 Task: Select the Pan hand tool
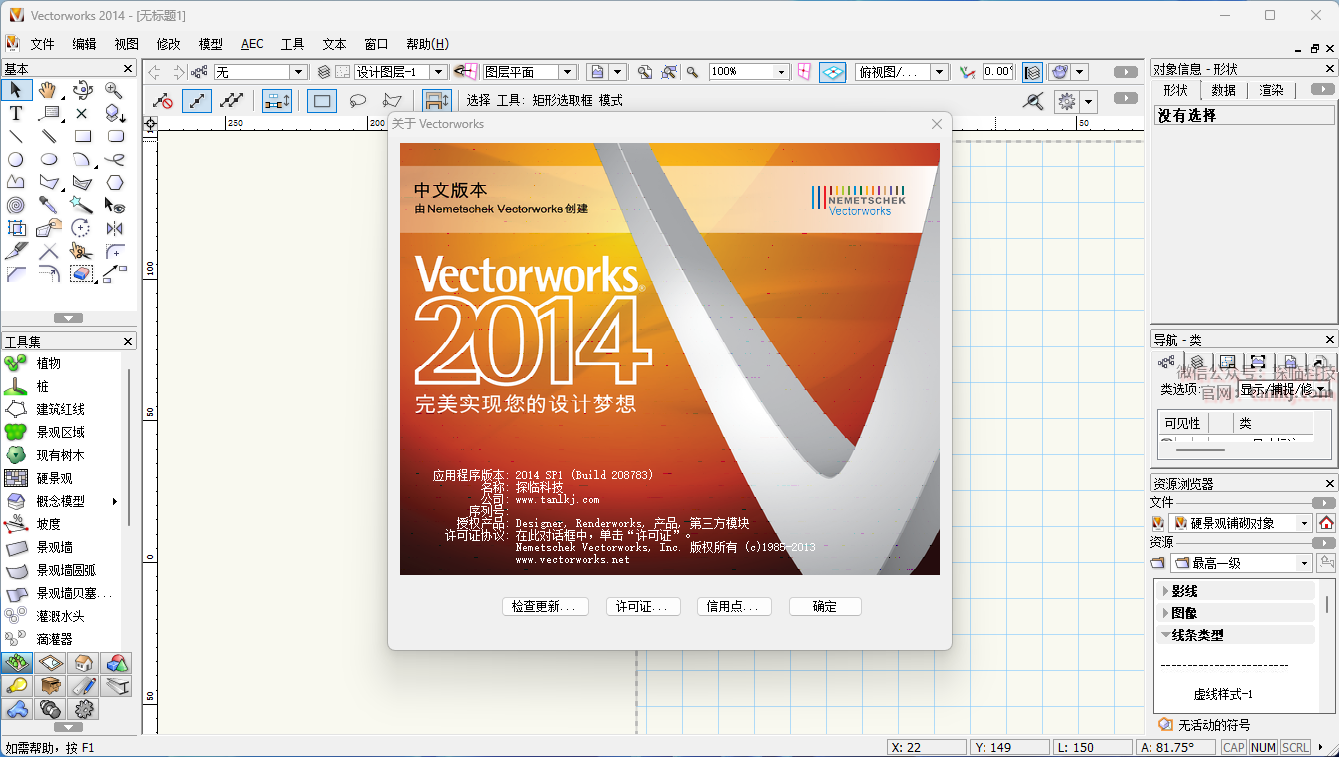(48, 90)
